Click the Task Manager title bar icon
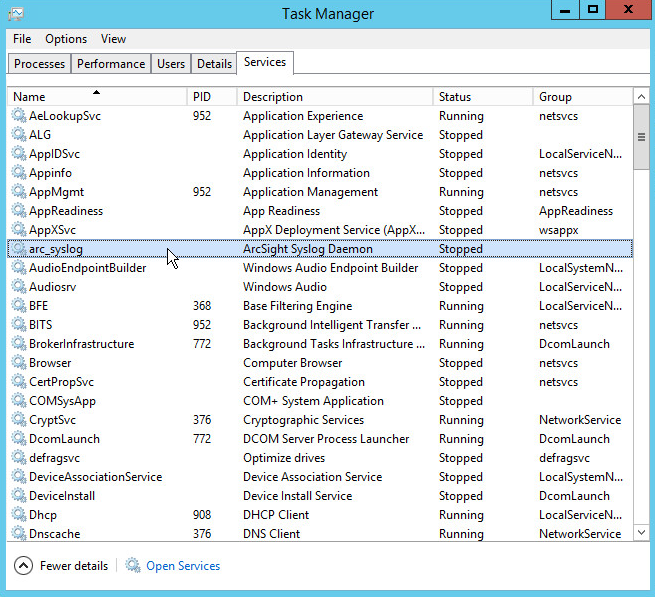 15,14
